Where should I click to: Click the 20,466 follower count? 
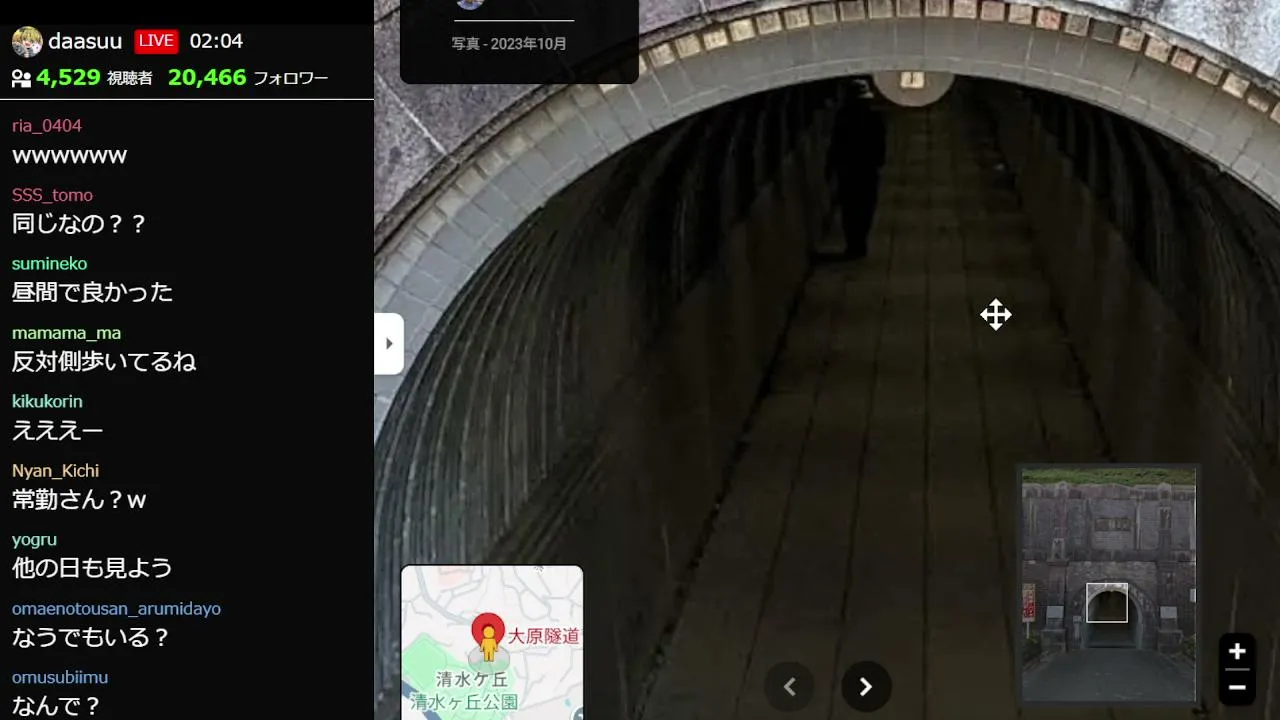pyautogui.click(x=207, y=77)
